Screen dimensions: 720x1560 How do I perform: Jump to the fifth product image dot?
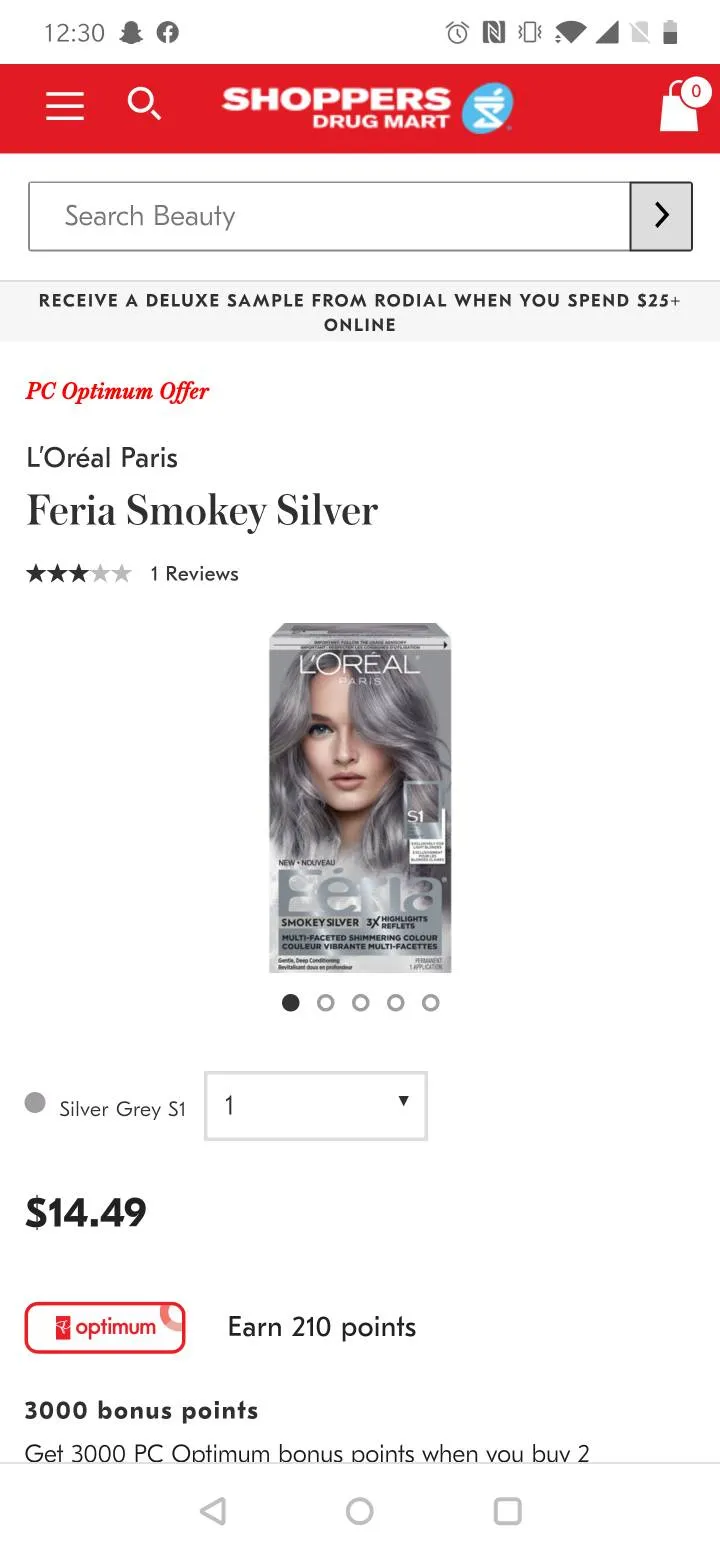click(431, 1003)
